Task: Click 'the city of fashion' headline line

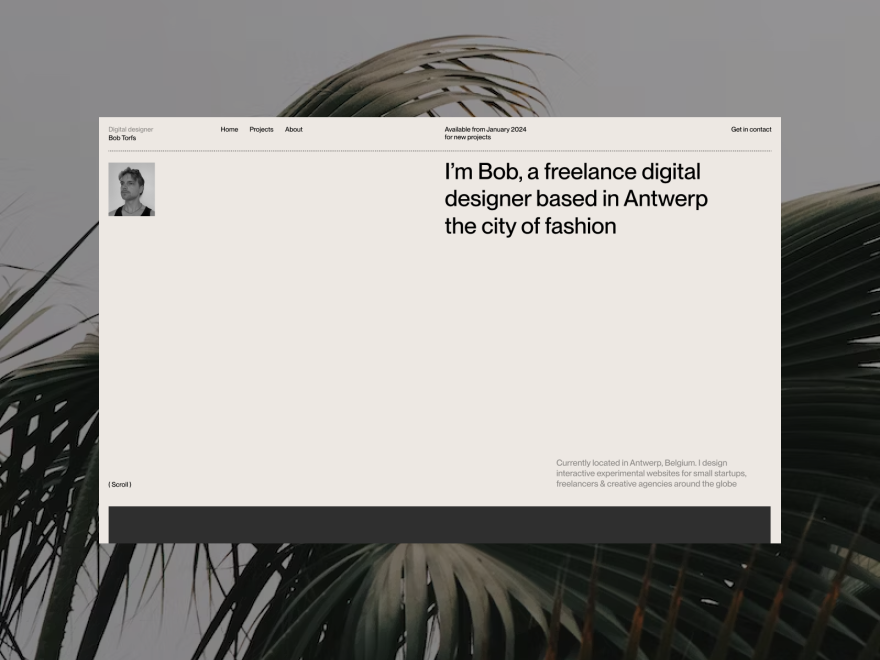Action: [530, 226]
